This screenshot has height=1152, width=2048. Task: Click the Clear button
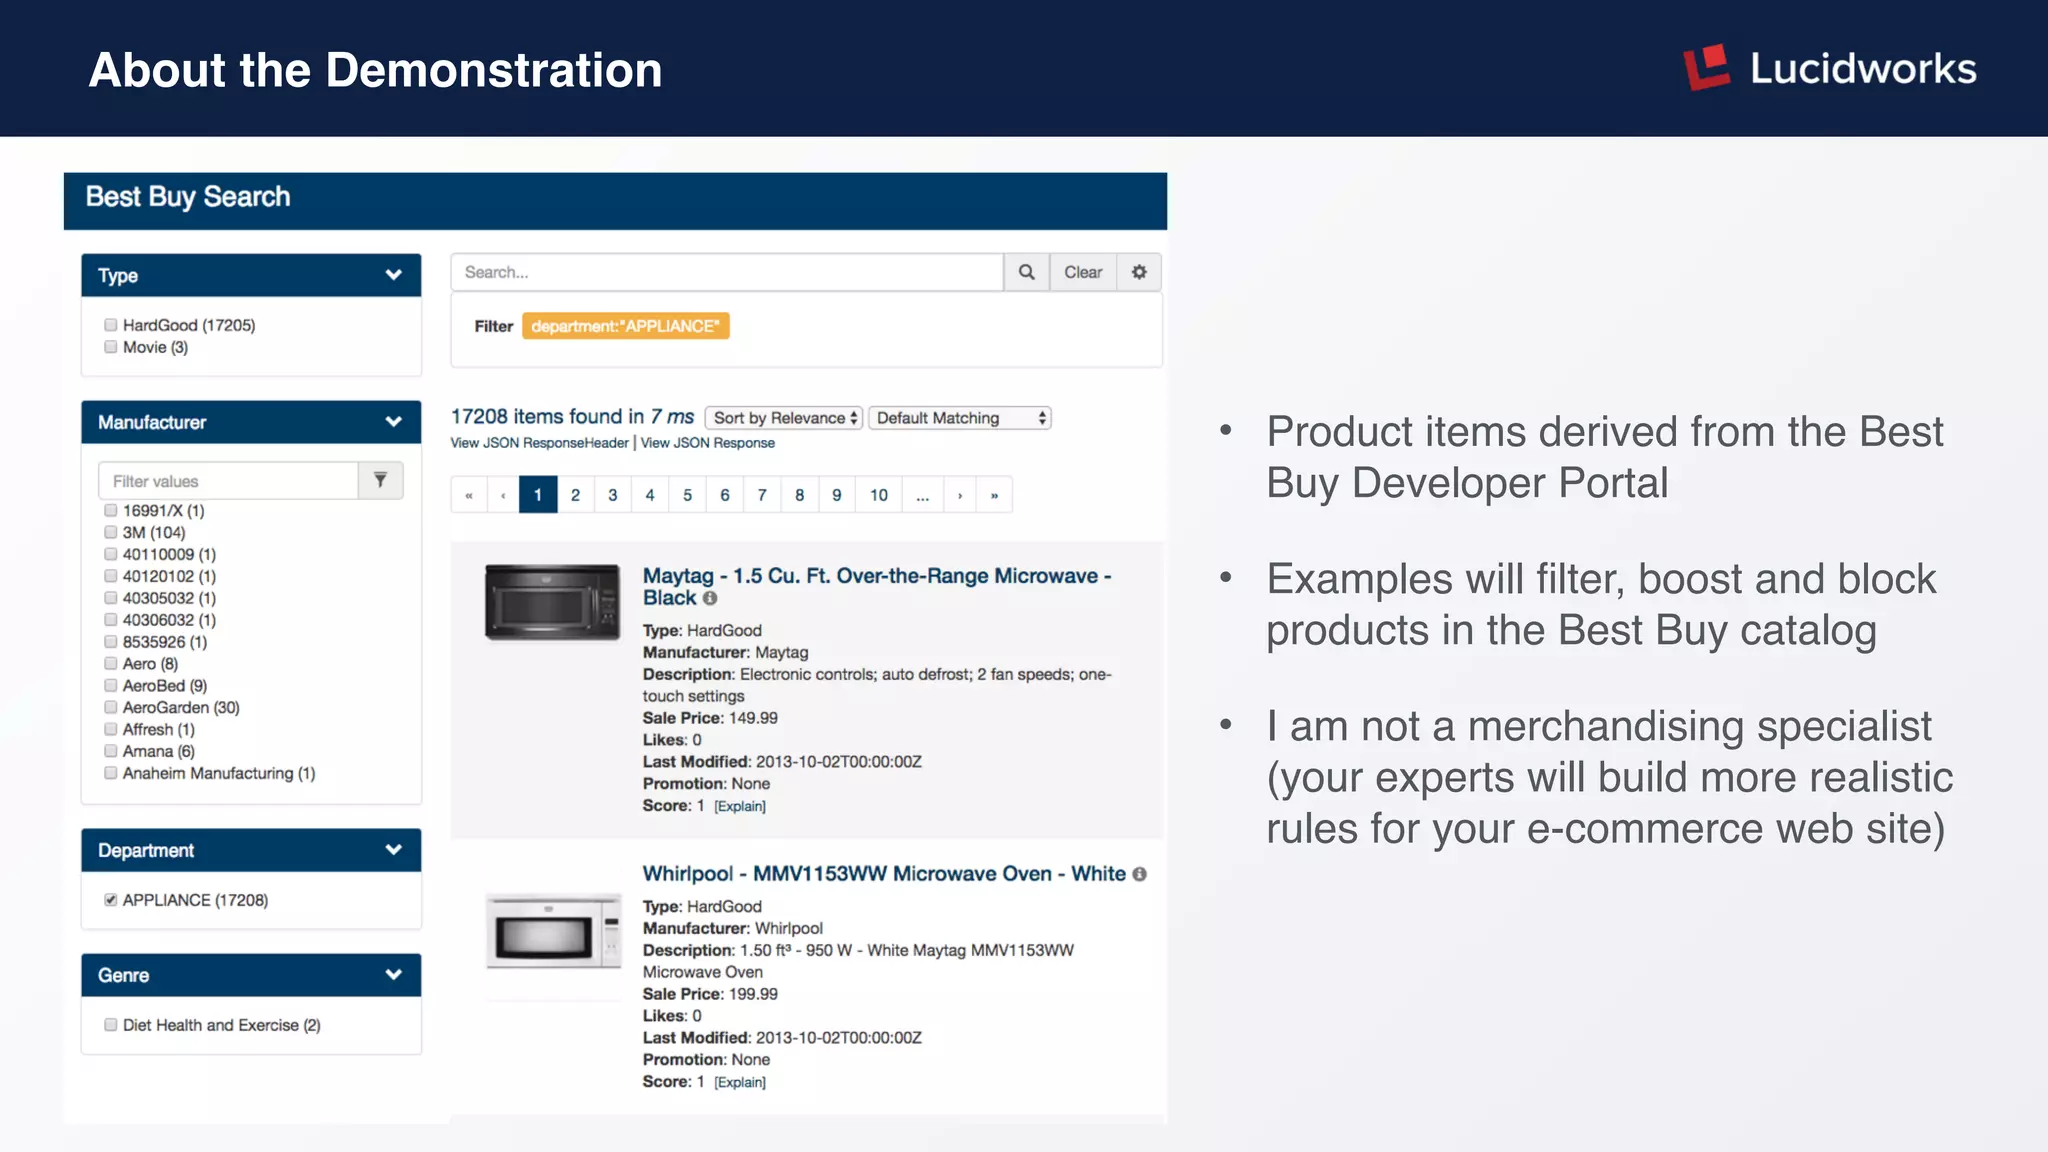[x=1083, y=272]
